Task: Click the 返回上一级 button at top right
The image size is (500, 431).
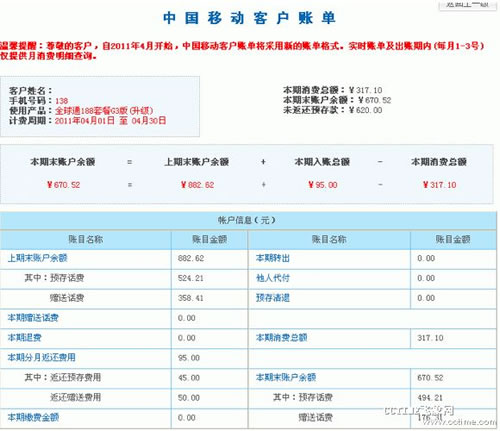Action: pyautogui.click(x=468, y=5)
